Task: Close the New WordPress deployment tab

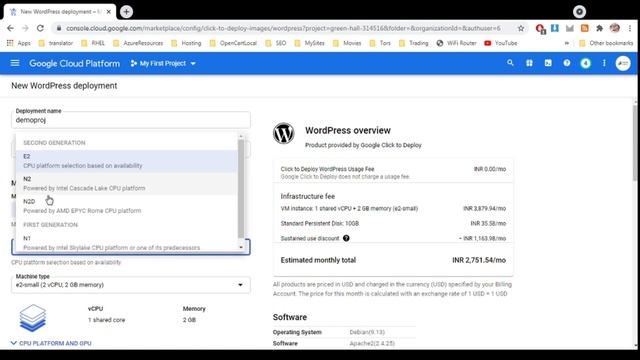Action: (109, 12)
